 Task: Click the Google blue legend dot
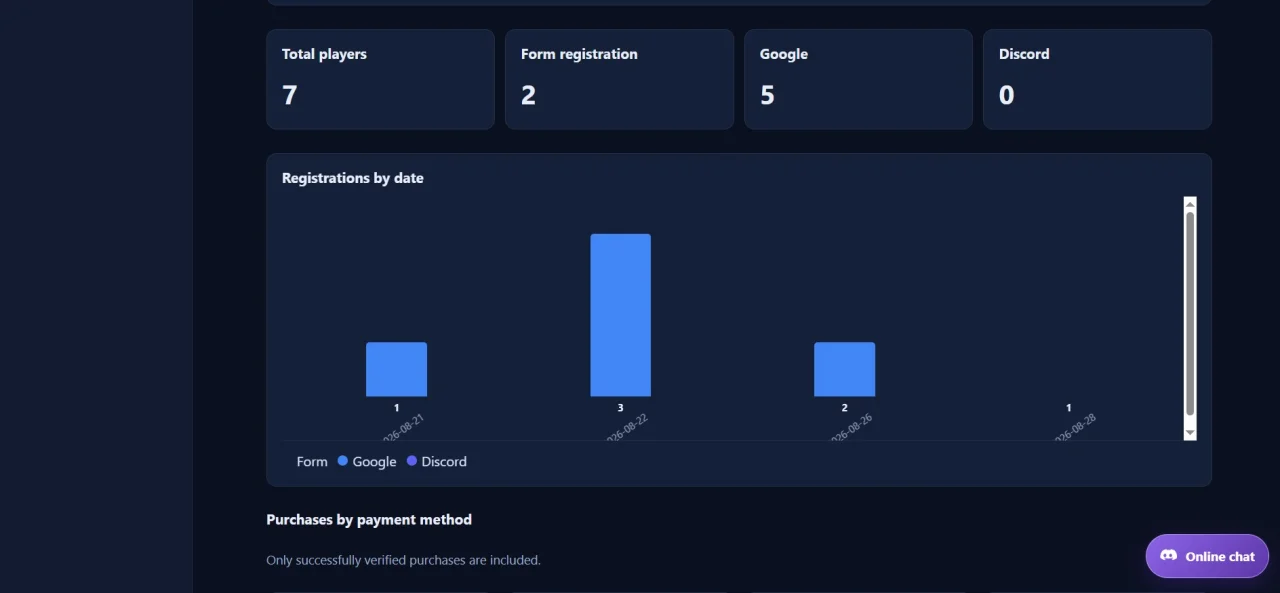coord(343,461)
